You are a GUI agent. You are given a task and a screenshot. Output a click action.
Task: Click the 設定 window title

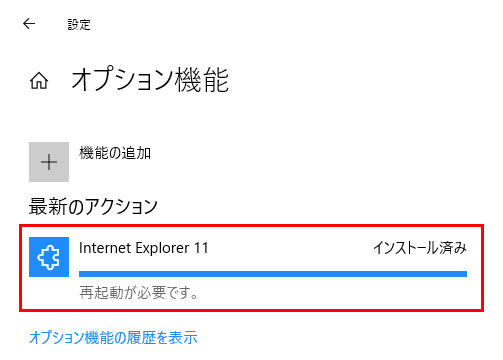pos(79,25)
